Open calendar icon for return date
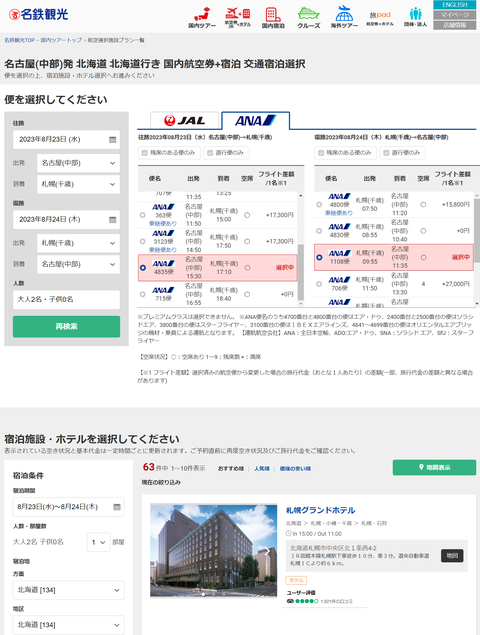The image size is (480, 635). (x=113, y=219)
